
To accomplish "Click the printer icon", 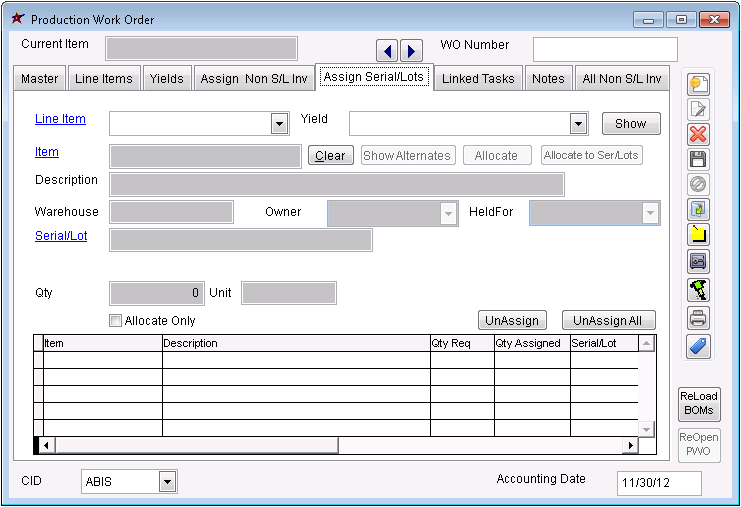I will (698, 319).
